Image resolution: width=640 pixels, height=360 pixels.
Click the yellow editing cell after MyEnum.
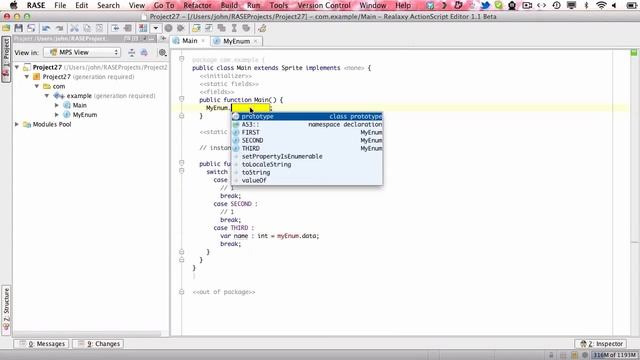pos(250,108)
